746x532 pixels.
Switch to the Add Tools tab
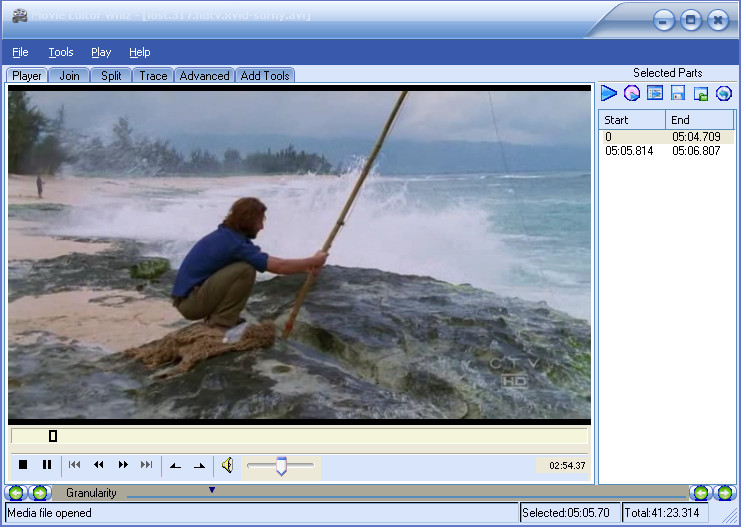[x=266, y=76]
